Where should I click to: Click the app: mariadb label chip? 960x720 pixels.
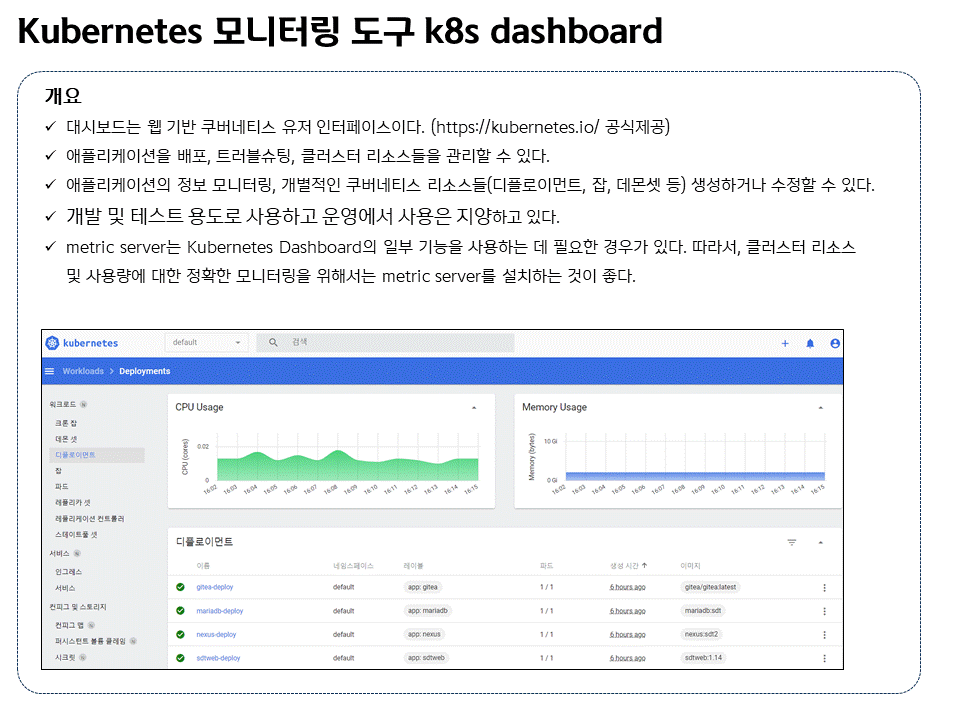pos(428,610)
